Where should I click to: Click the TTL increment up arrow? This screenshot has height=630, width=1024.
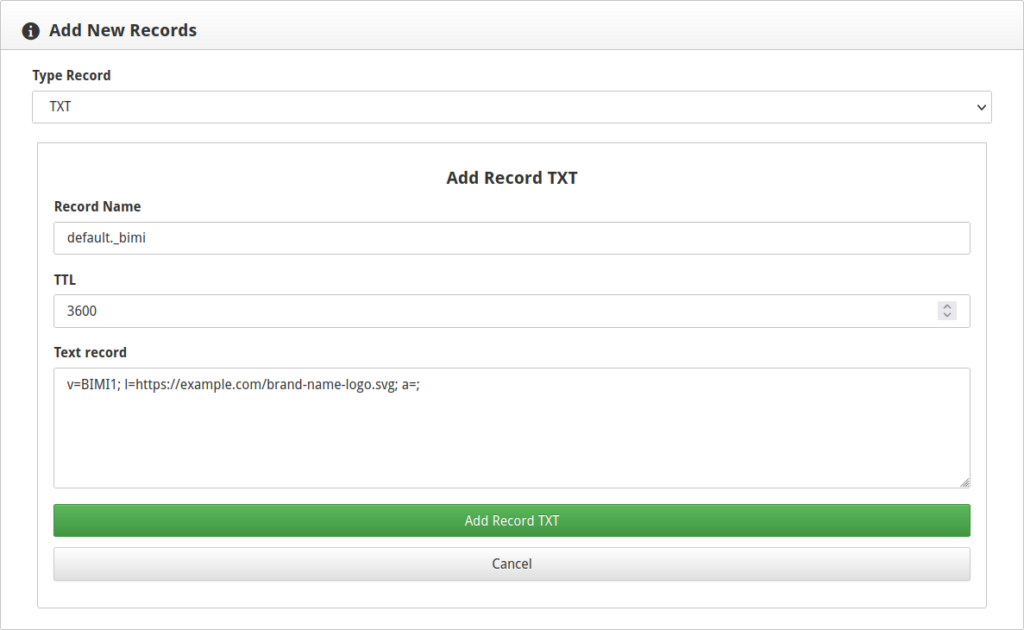947,306
